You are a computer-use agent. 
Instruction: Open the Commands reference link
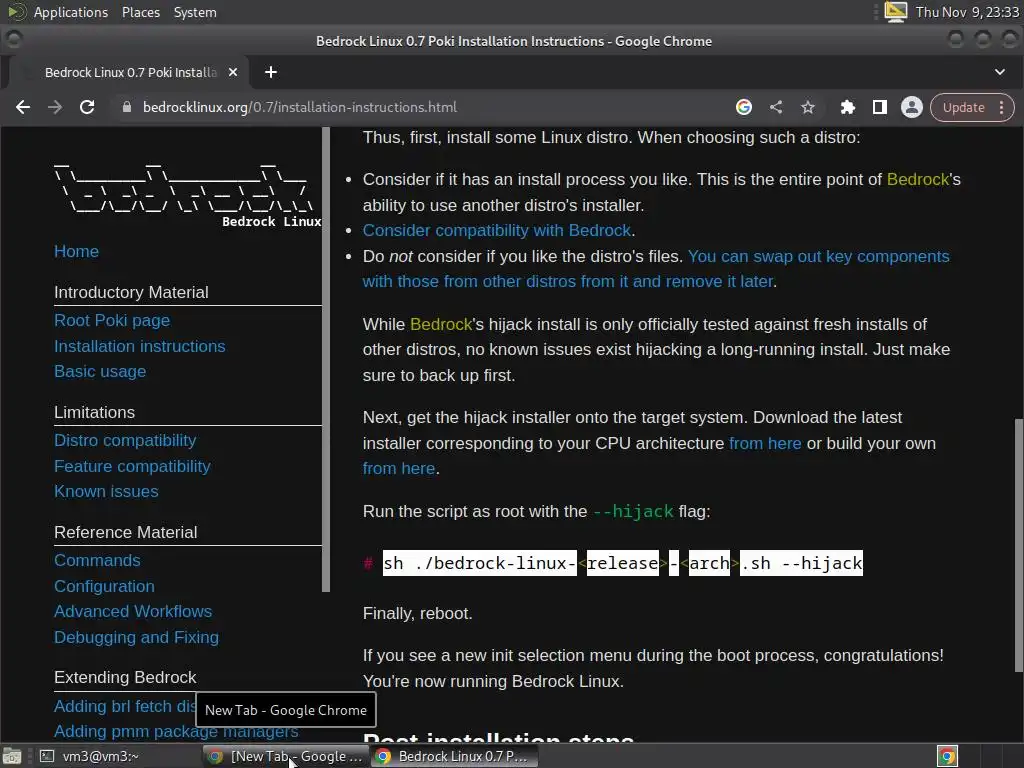(97, 560)
